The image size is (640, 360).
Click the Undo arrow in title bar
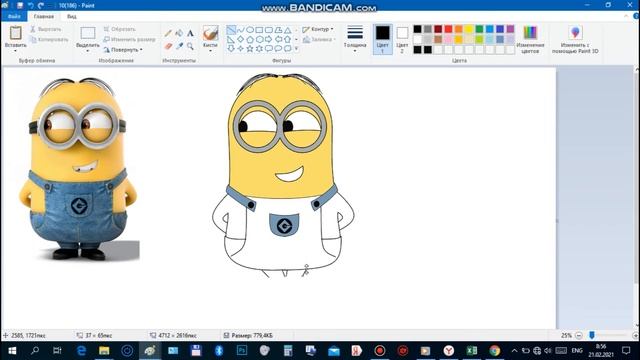30,5
